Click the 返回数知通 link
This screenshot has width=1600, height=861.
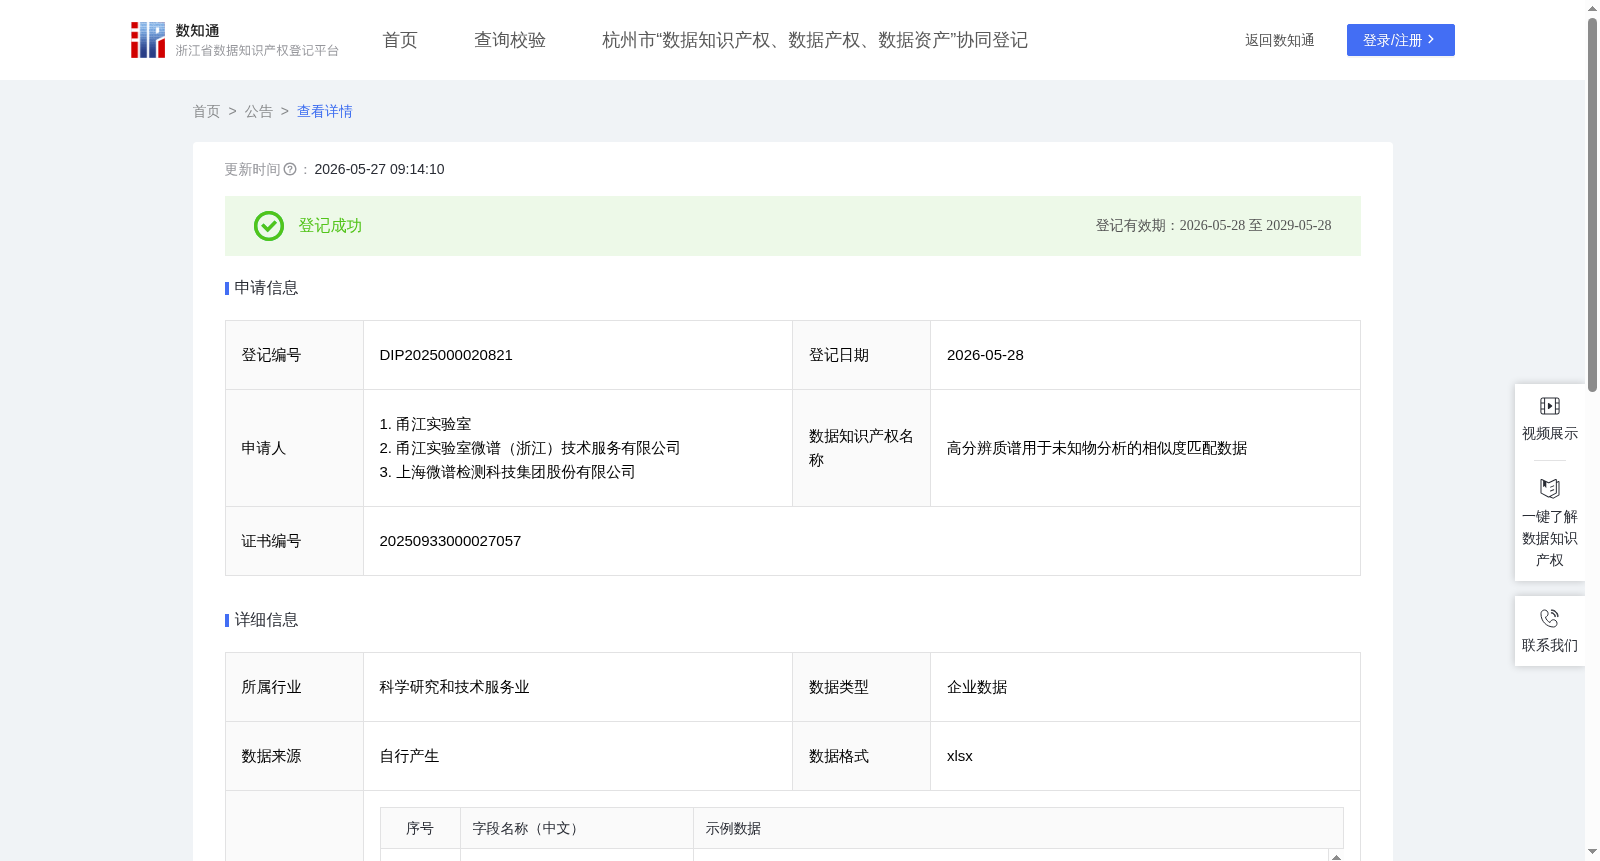pos(1280,40)
